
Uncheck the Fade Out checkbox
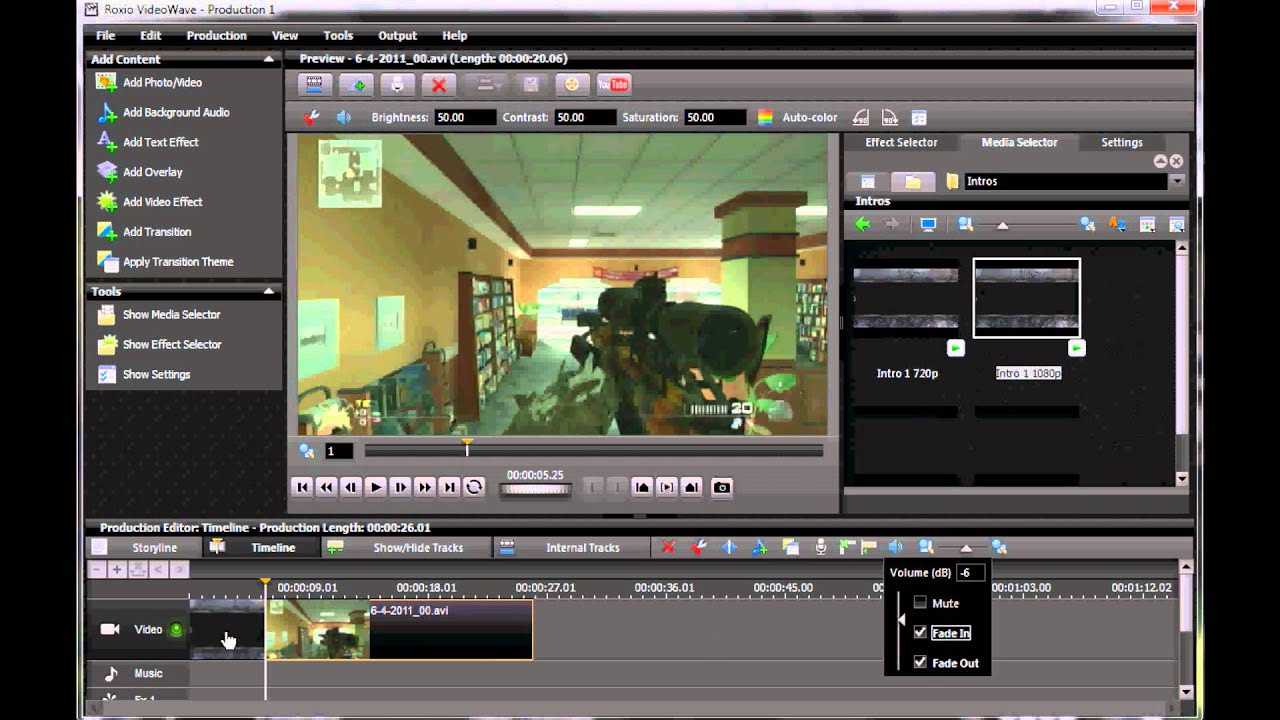point(920,662)
